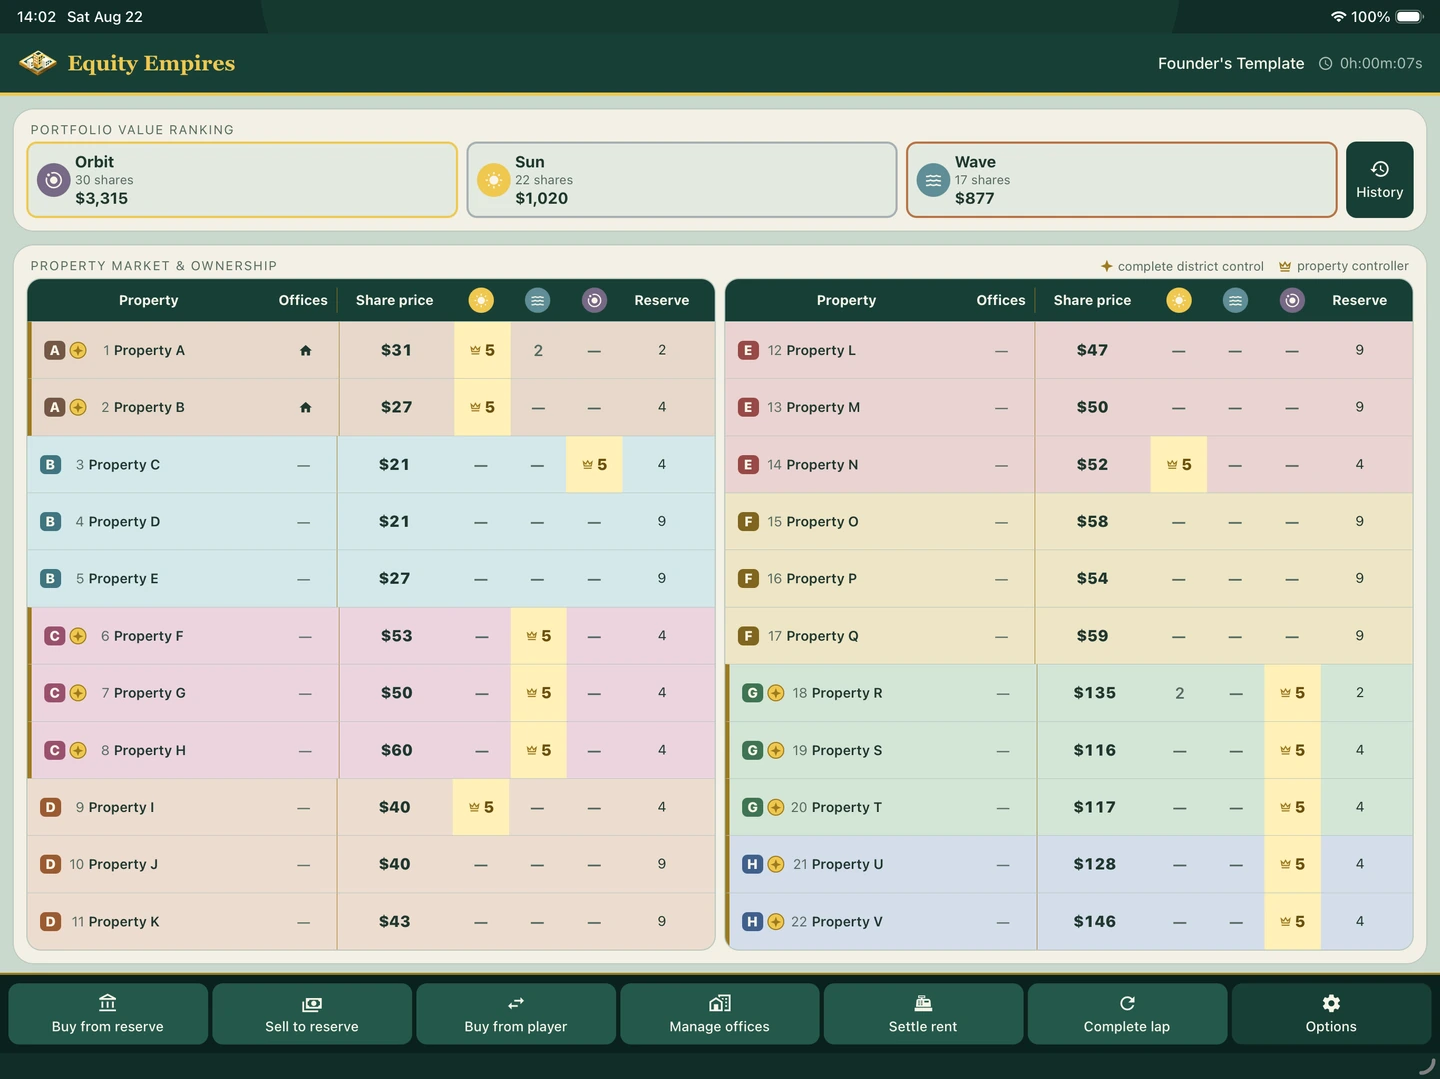
Task: Click the Wave column icon in the left table header
Action: click(x=538, y=300)
